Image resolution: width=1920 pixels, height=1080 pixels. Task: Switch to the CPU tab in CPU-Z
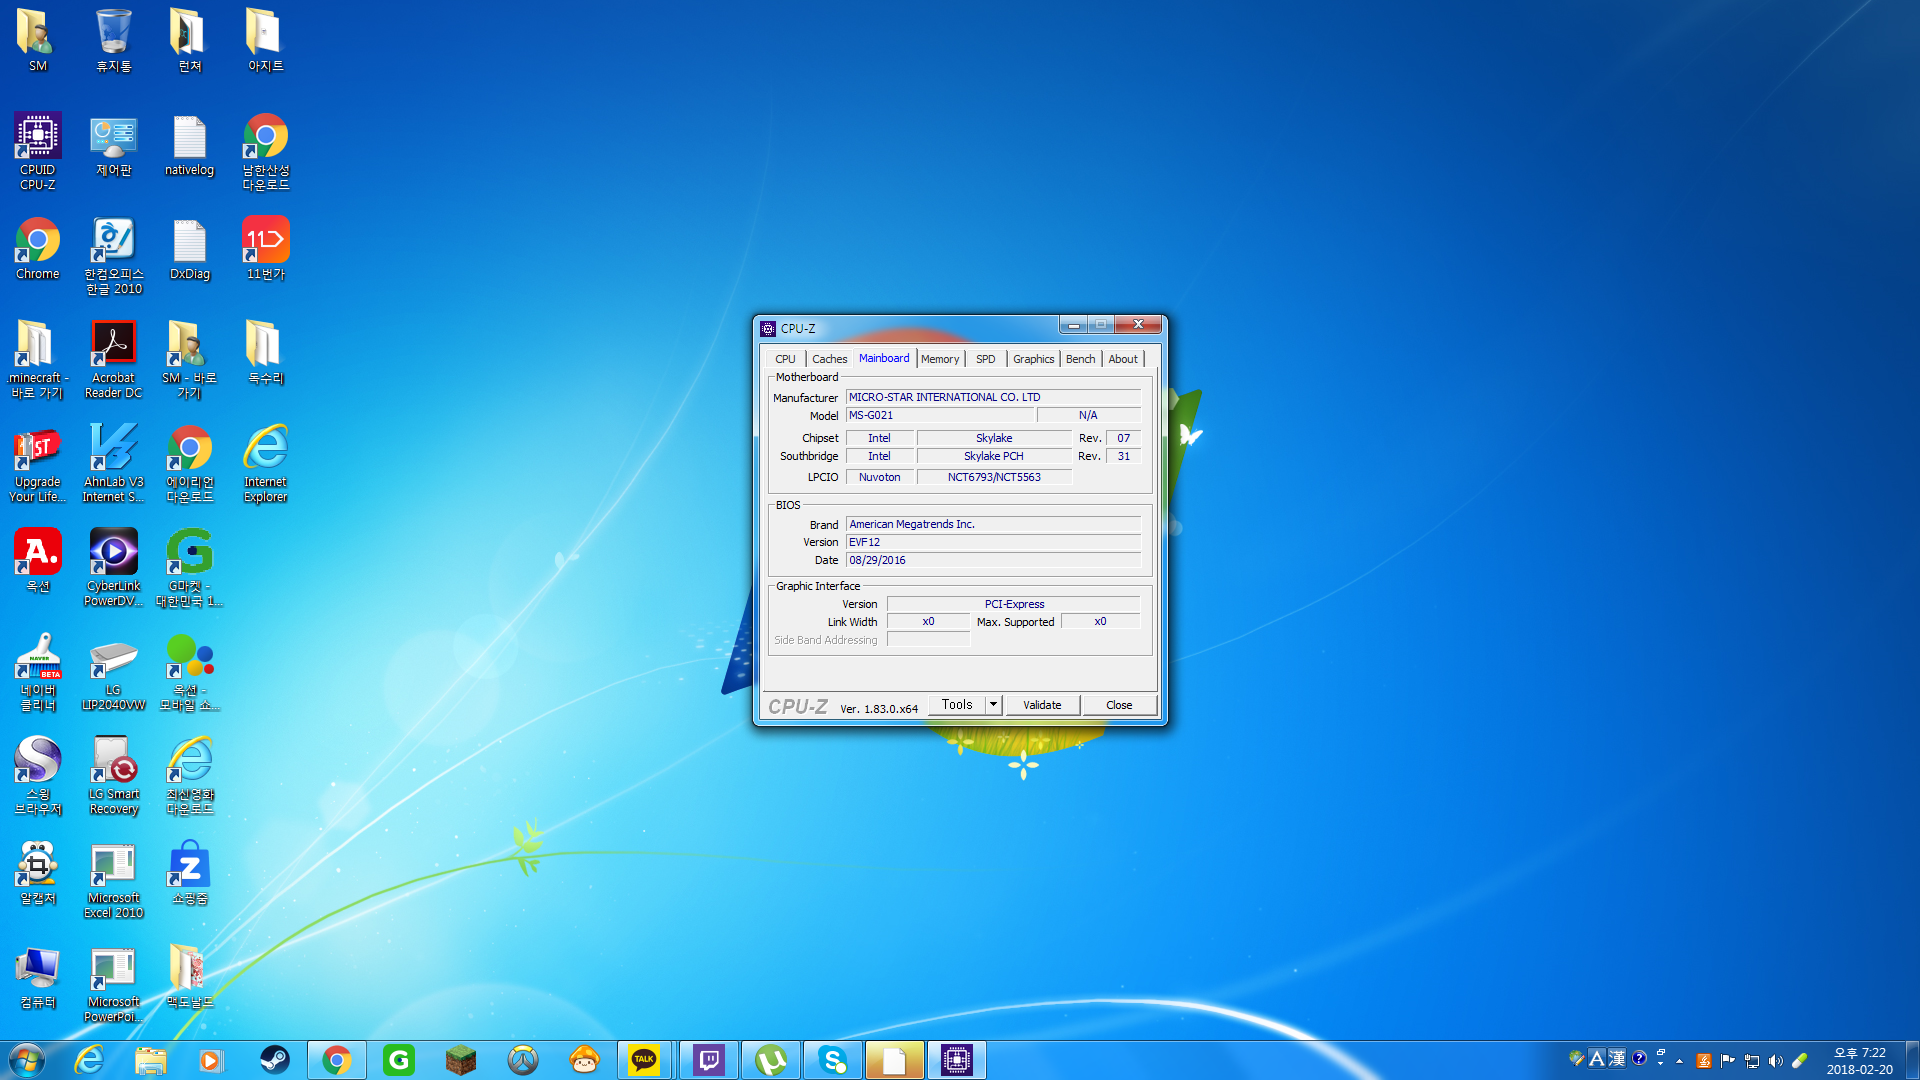tap(785, 359)
